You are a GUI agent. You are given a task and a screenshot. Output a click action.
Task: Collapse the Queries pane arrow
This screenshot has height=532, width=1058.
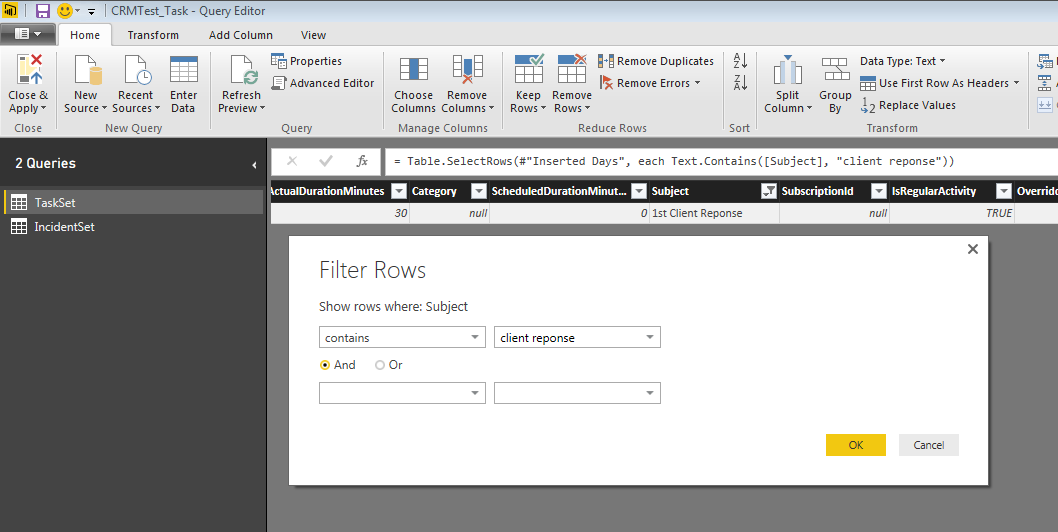254,164
